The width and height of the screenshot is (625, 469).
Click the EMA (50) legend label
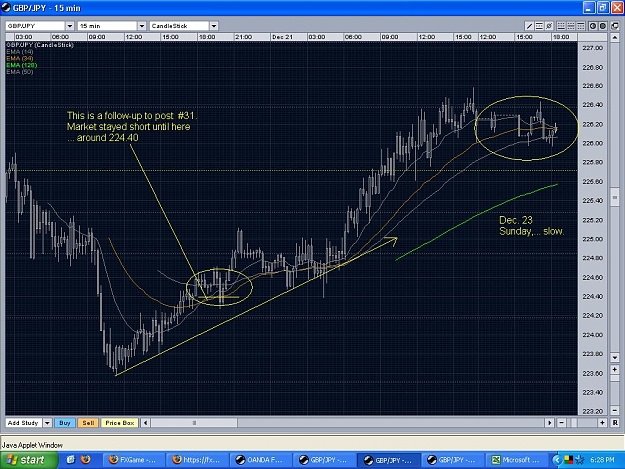click(20, 72)
